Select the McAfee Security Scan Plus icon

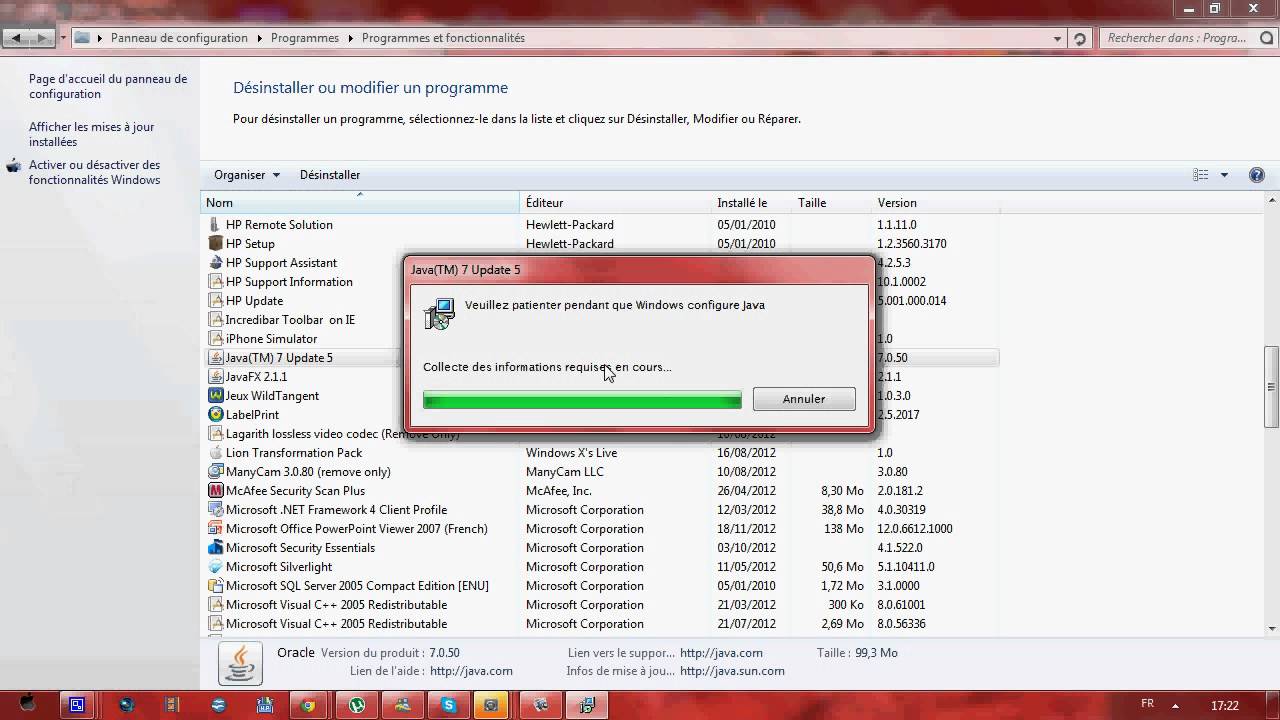[215, 491]
